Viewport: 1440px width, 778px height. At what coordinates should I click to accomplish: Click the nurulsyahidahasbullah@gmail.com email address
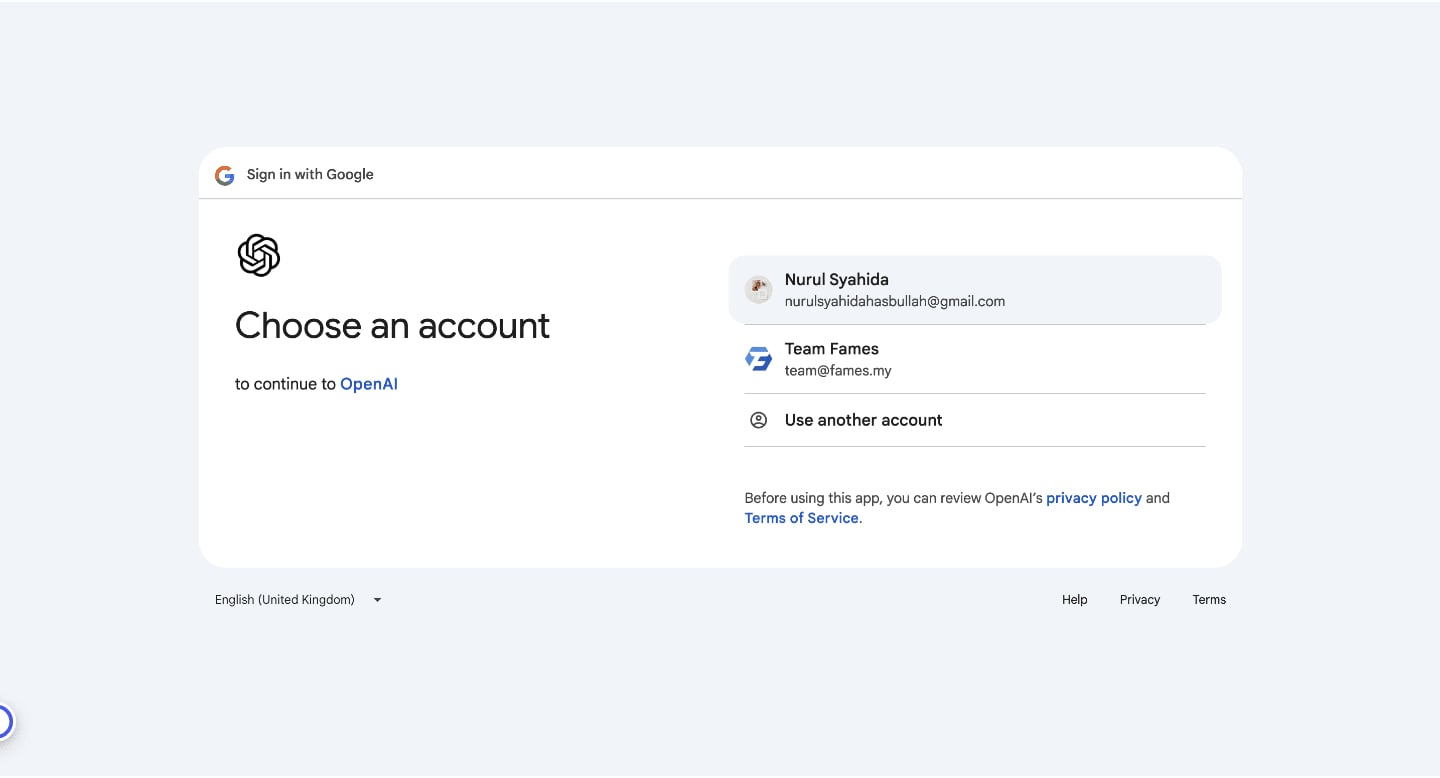(894, 301)
